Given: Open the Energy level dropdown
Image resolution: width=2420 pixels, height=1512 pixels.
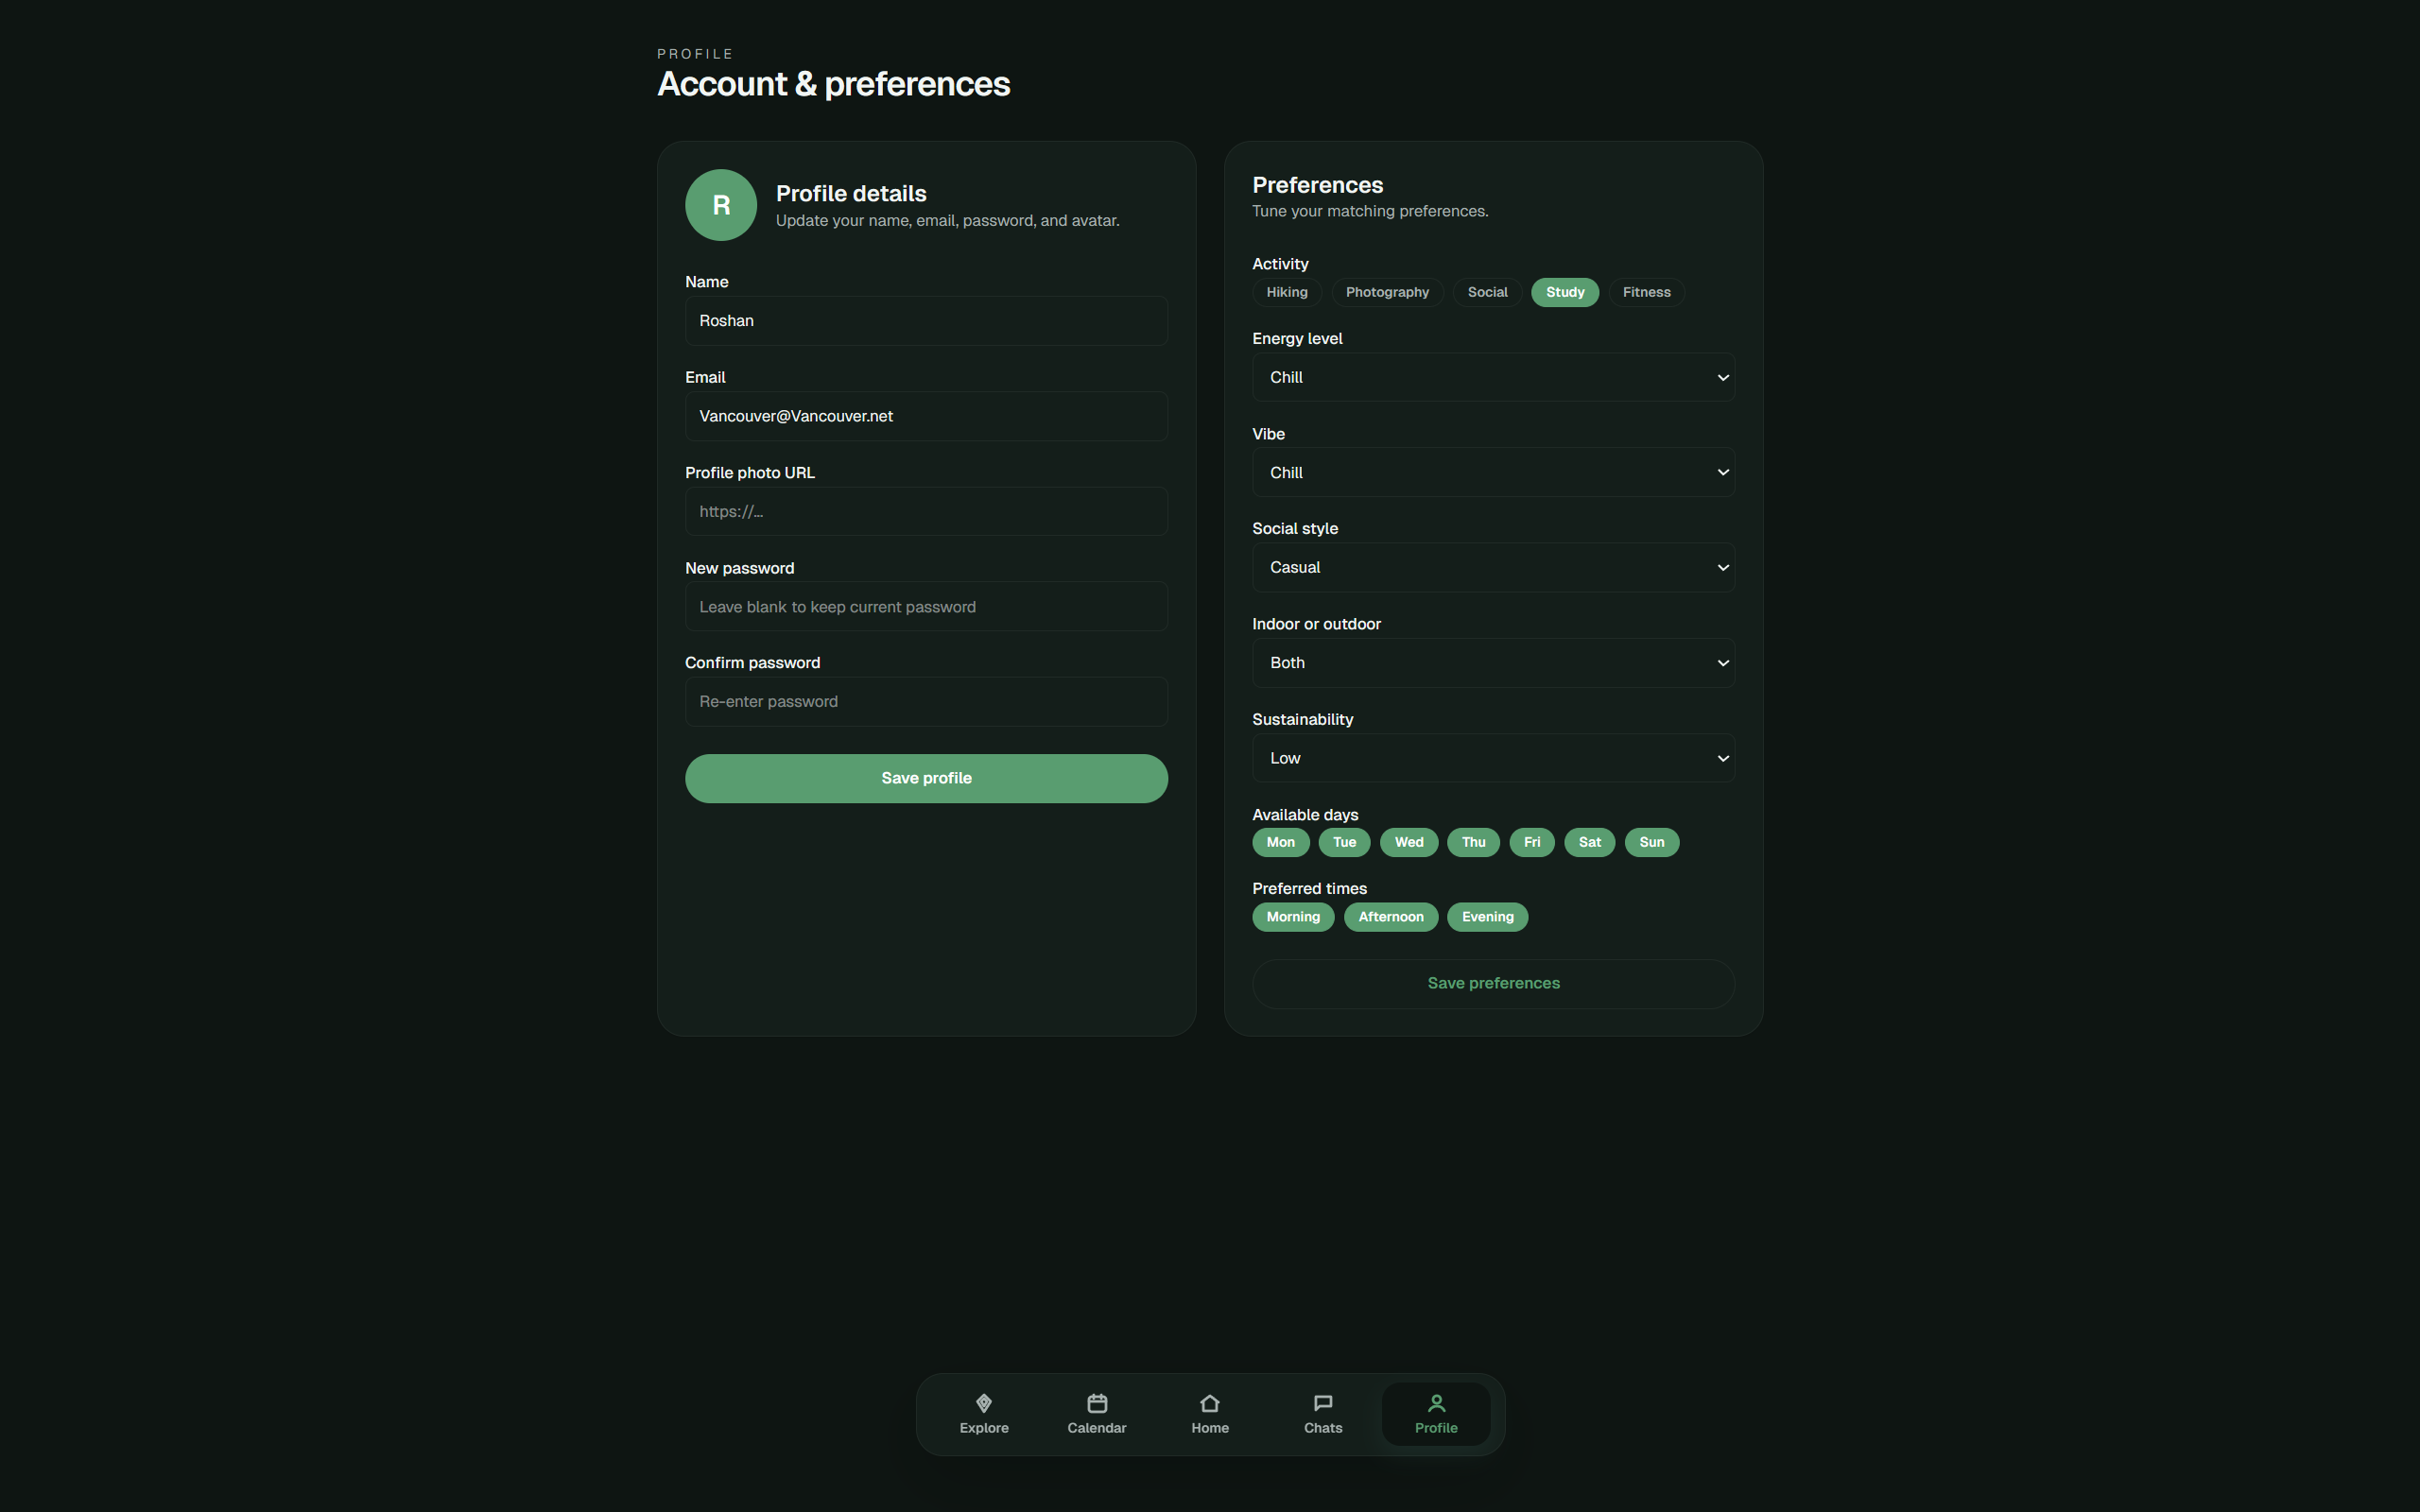Looking at the screenshot, I should (x=1492, y=377).
